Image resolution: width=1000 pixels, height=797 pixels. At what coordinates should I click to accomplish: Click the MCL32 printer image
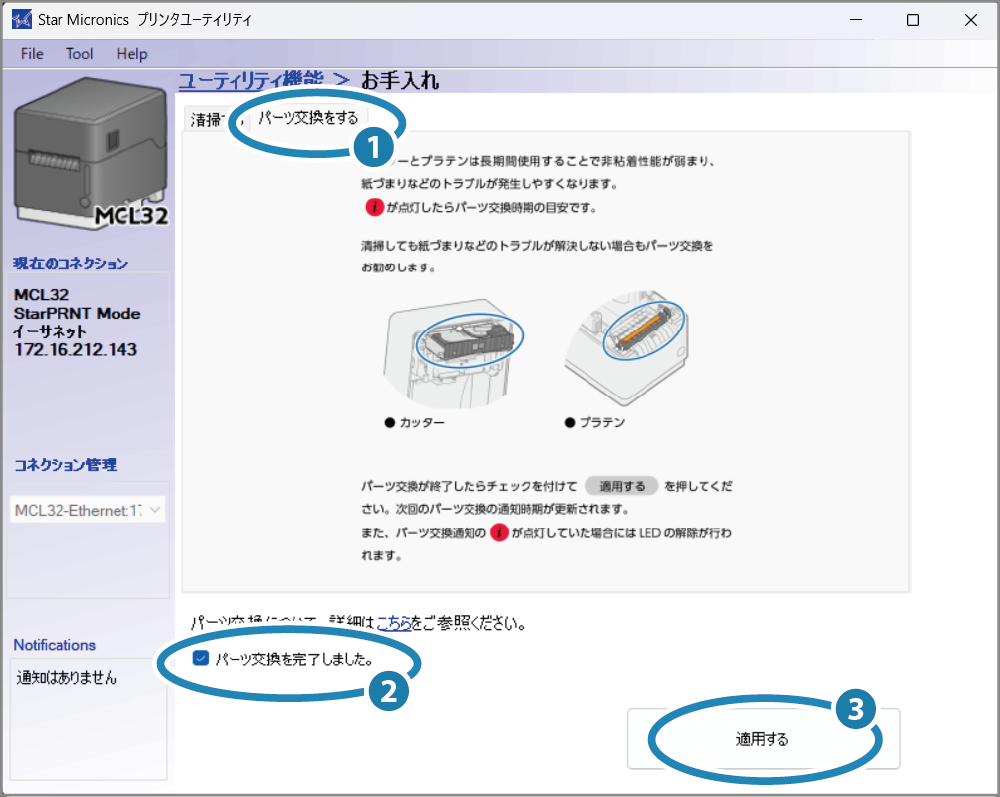tap(91, 153)
